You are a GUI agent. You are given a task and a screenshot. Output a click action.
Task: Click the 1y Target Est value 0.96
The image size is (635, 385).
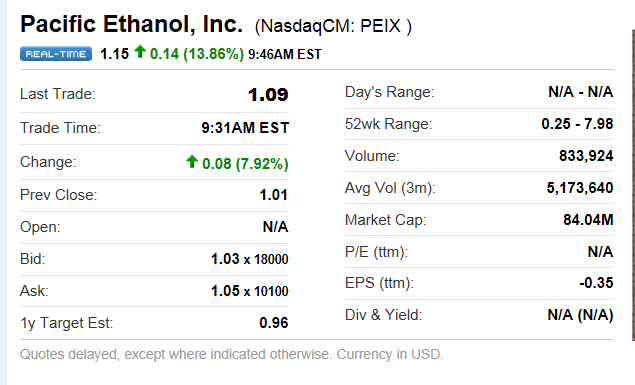coord(274,323)
